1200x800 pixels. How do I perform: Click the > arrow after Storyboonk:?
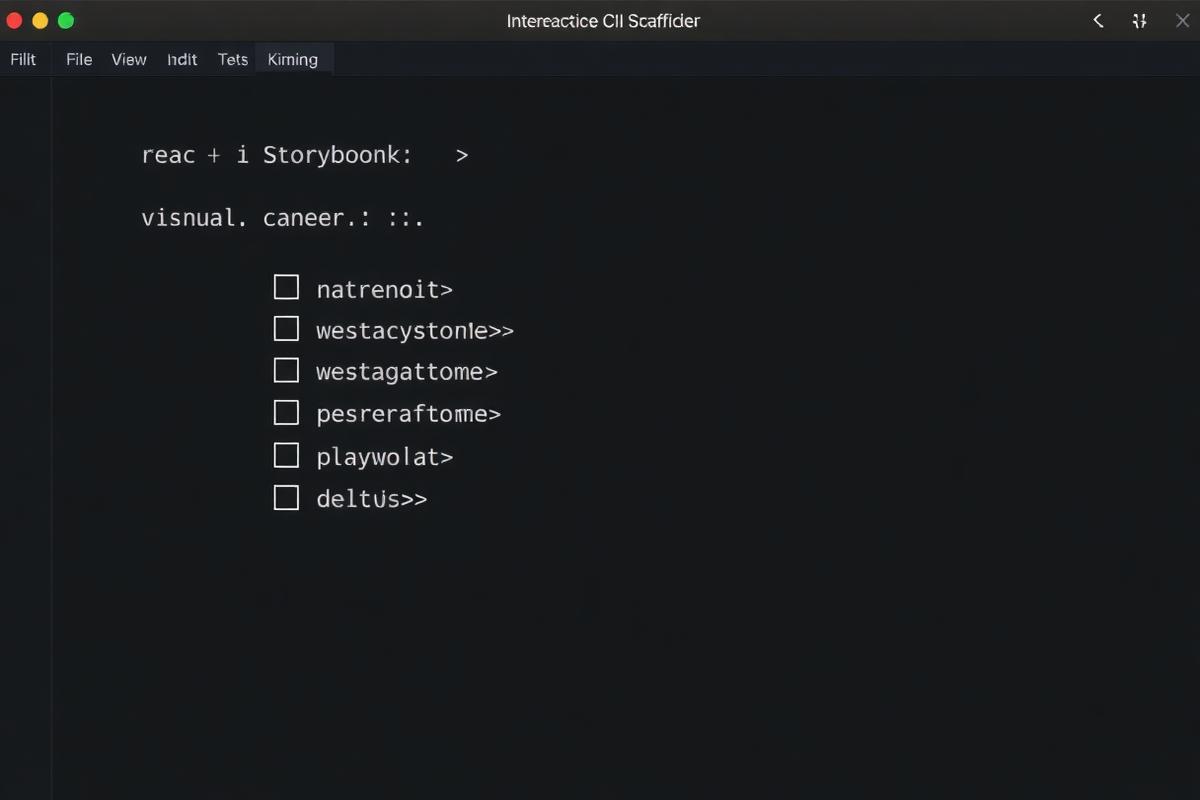point(461,156)
